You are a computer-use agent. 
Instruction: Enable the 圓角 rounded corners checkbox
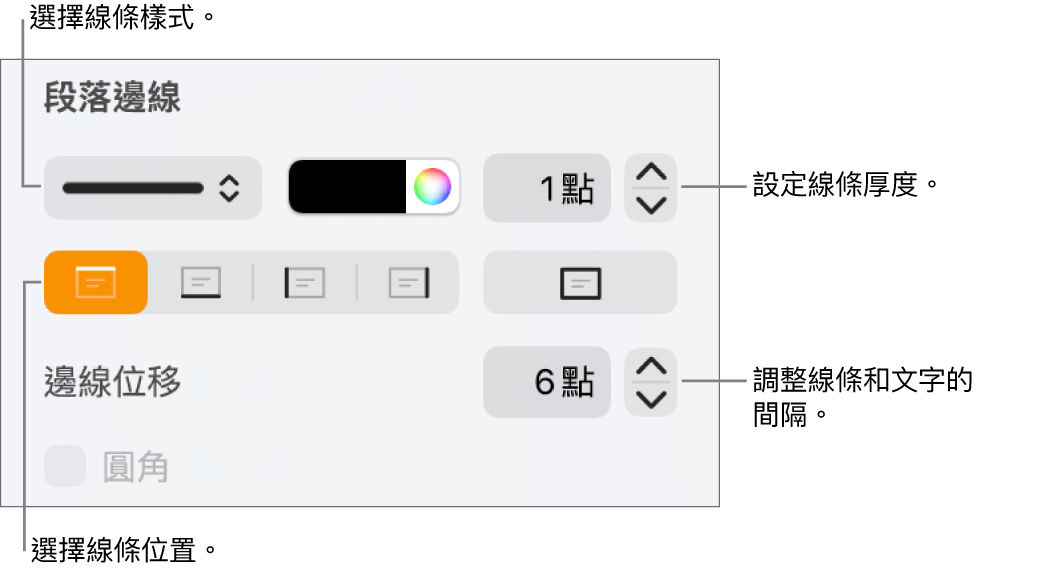pyautogui.click(x=65, y=466)
